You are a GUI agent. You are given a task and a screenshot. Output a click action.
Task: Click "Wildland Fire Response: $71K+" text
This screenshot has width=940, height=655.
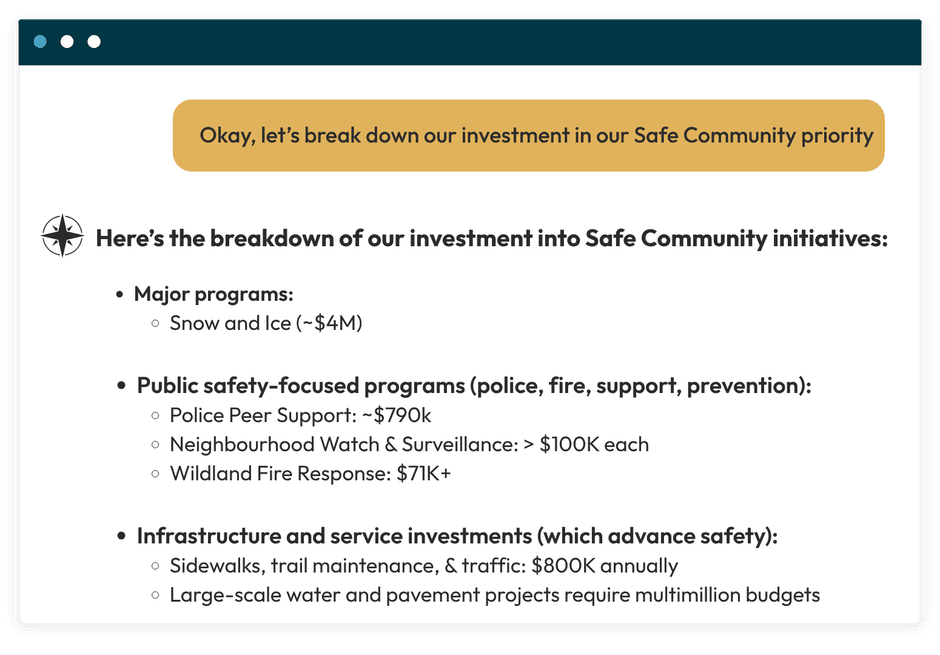point(310,473)
